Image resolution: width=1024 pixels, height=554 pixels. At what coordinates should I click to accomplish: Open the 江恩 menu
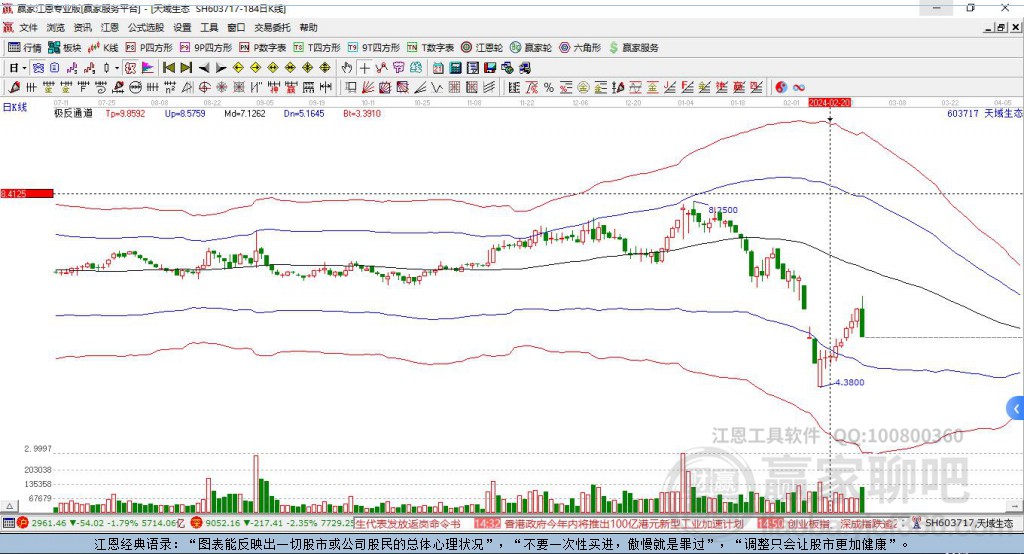pyautogui.click(x=110, y=27)
